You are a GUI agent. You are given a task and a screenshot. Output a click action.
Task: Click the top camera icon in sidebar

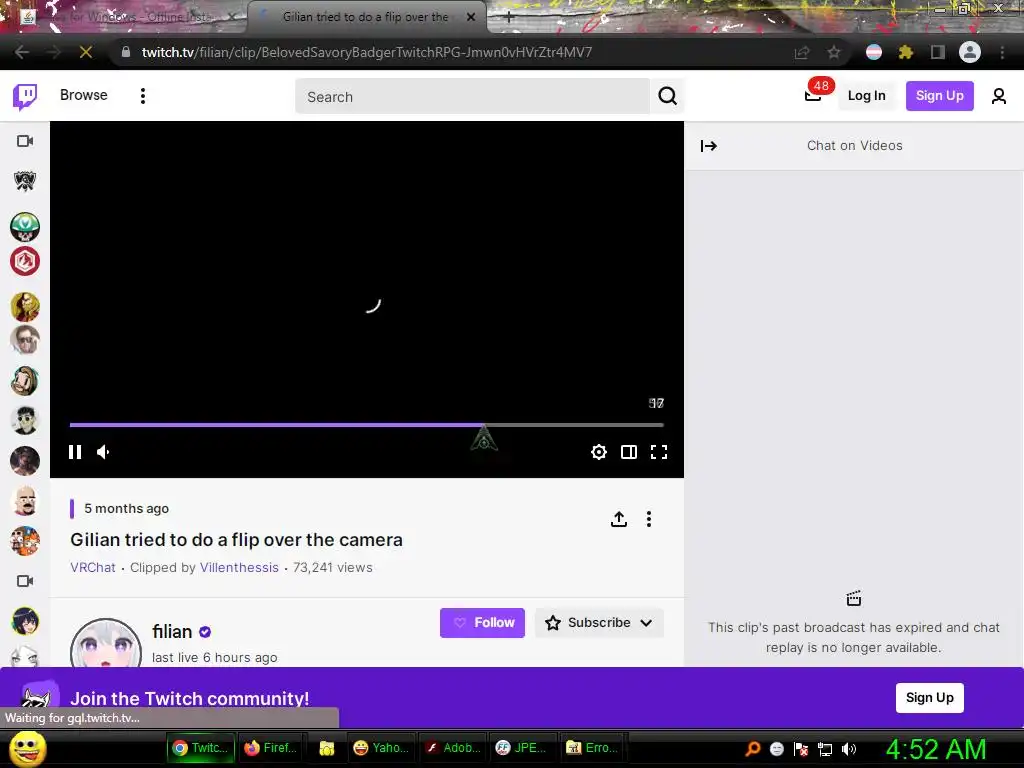point(25,141)
